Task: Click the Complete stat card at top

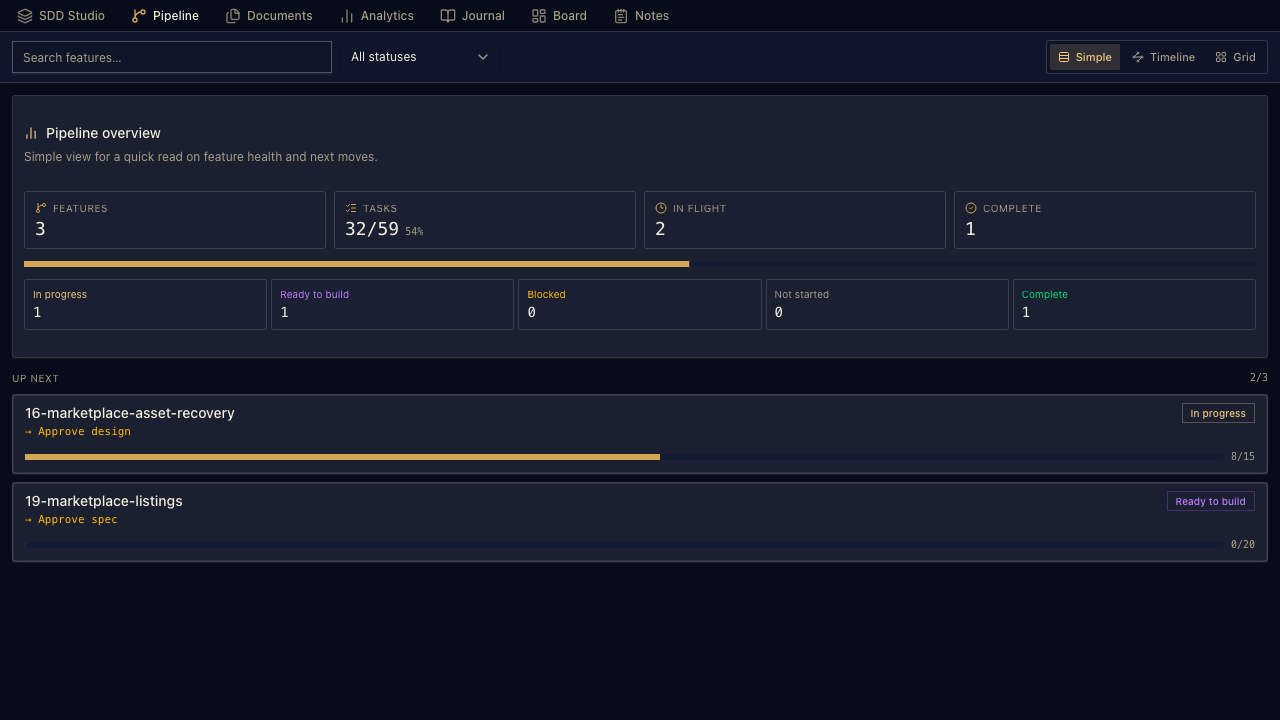Action: [1105, 220]
